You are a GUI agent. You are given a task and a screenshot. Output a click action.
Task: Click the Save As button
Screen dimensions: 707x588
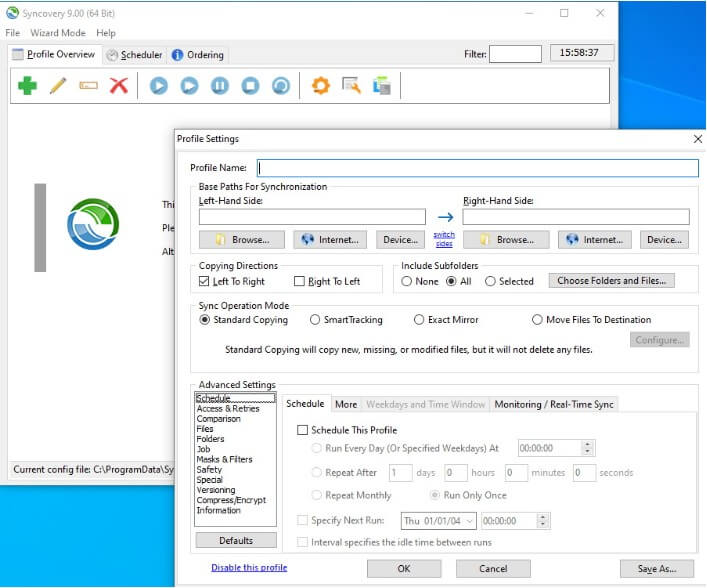click(x=657, y=569)
